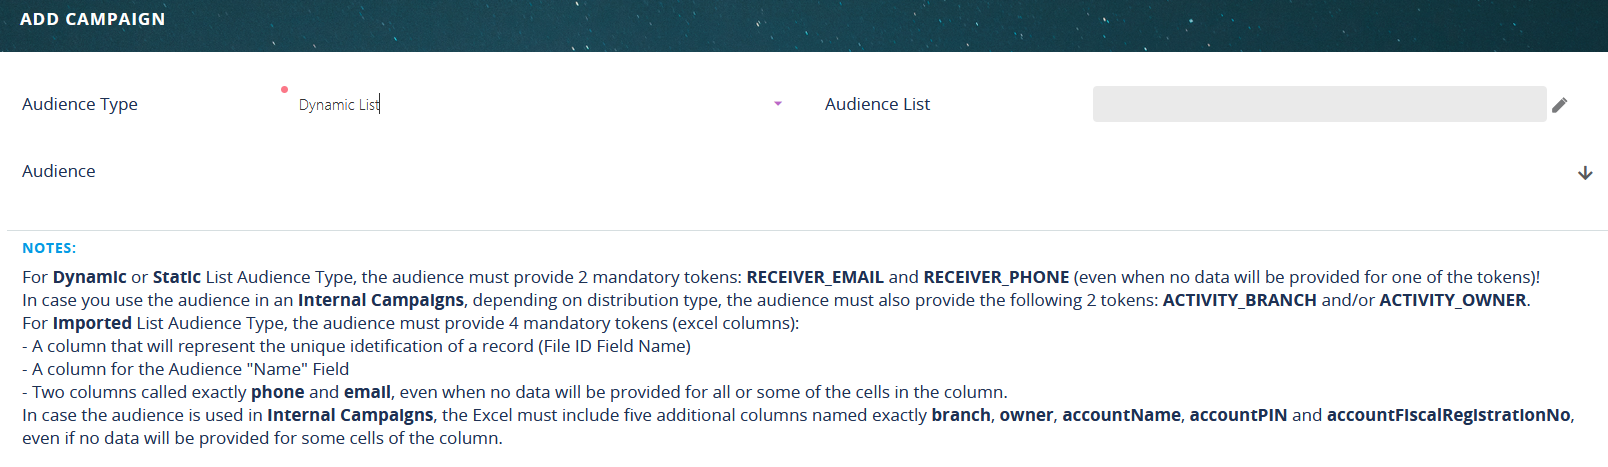Click the RECEIVER_PHONE token text

tap(996, 277)
